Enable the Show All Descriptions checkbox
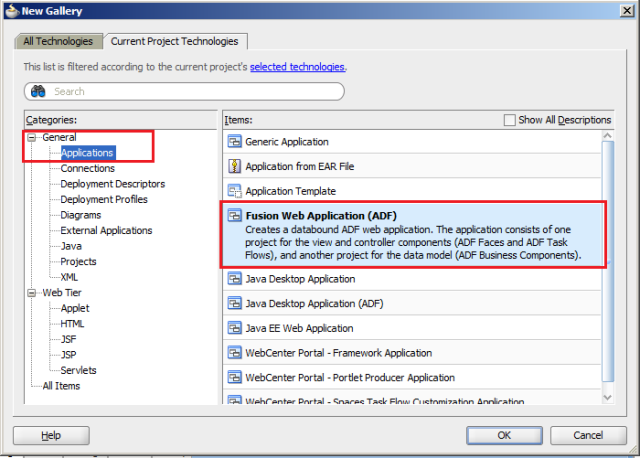 pos(510,120)
